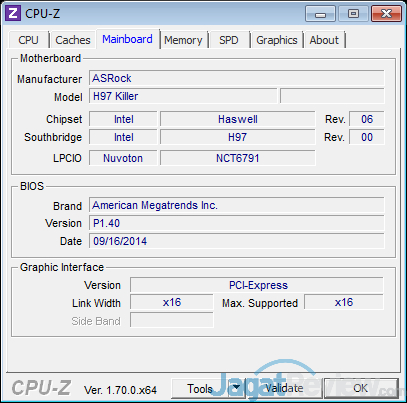Minimize the CPU-Z window

pos(320,14)
